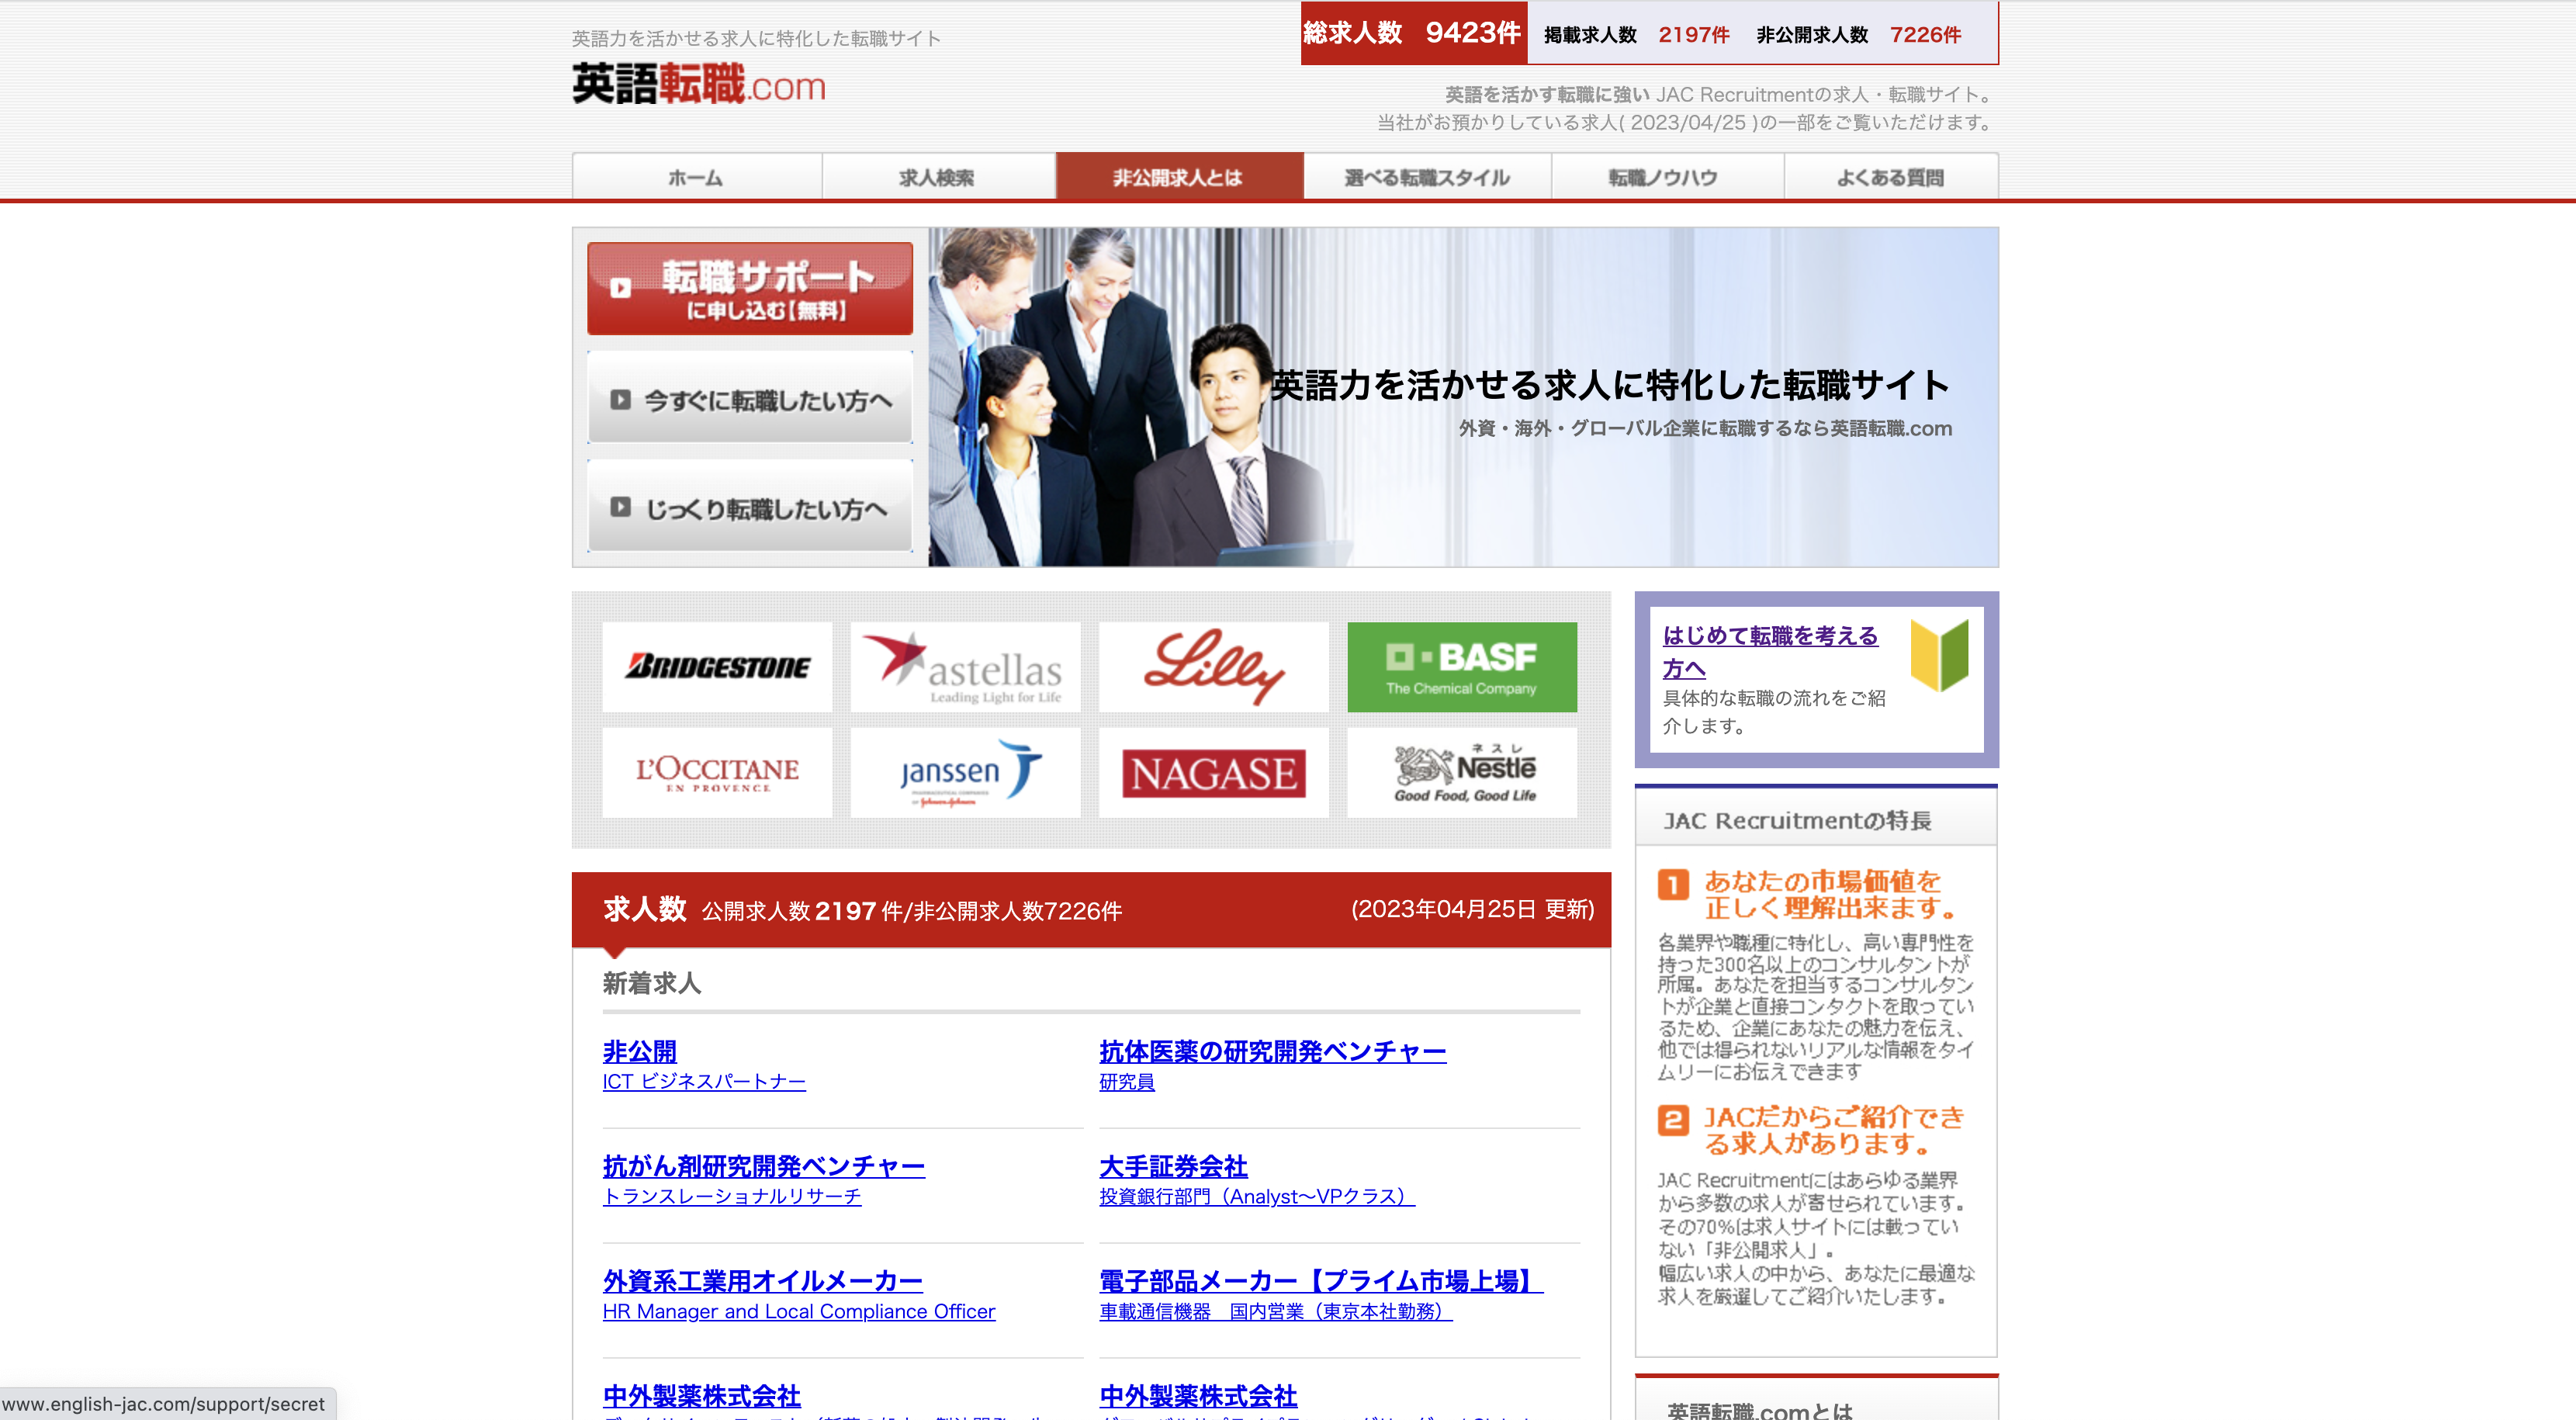Open the Janssen company logo
Screen dimensions: 2576x1420
tap(964, 772)
